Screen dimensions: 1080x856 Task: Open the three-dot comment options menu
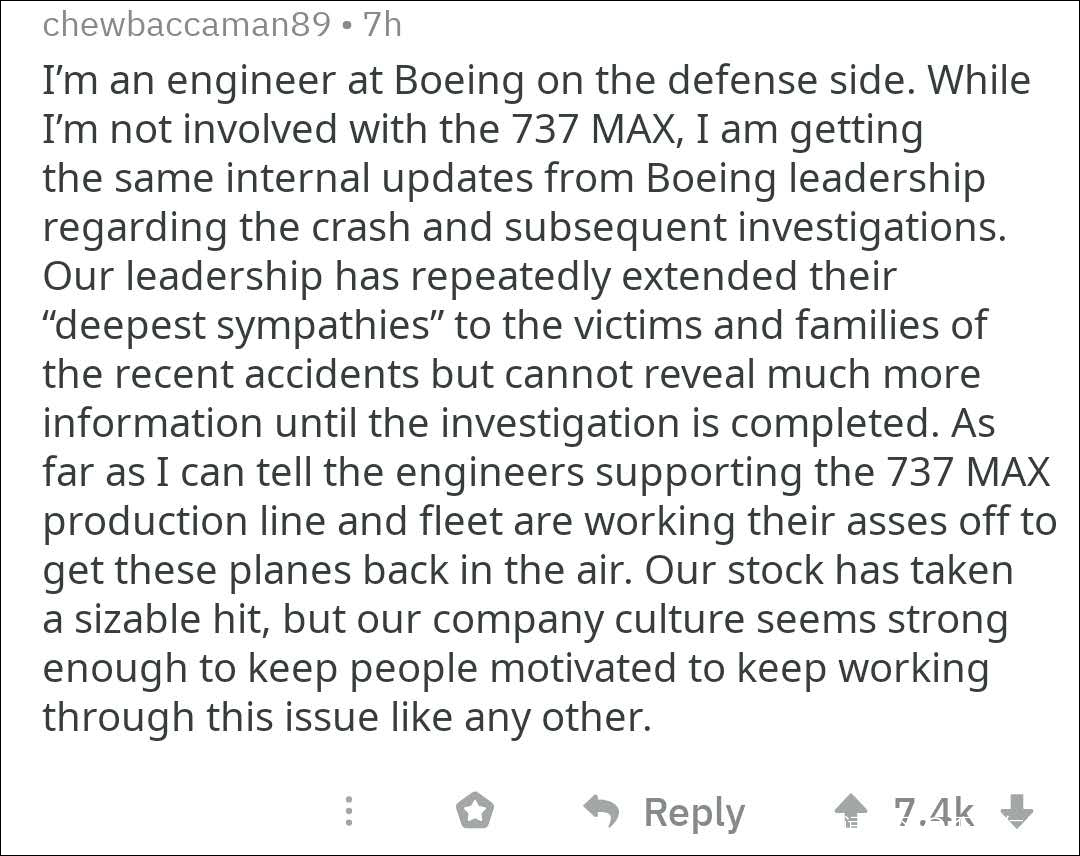[349, 811]
